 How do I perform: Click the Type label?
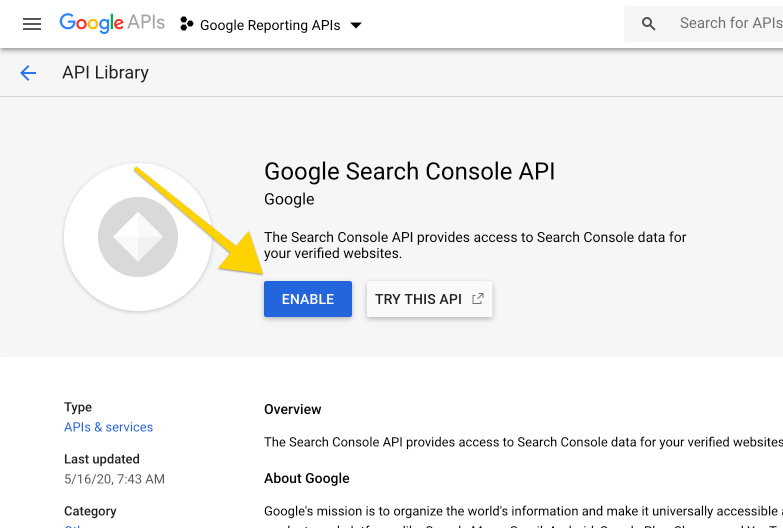78,407
